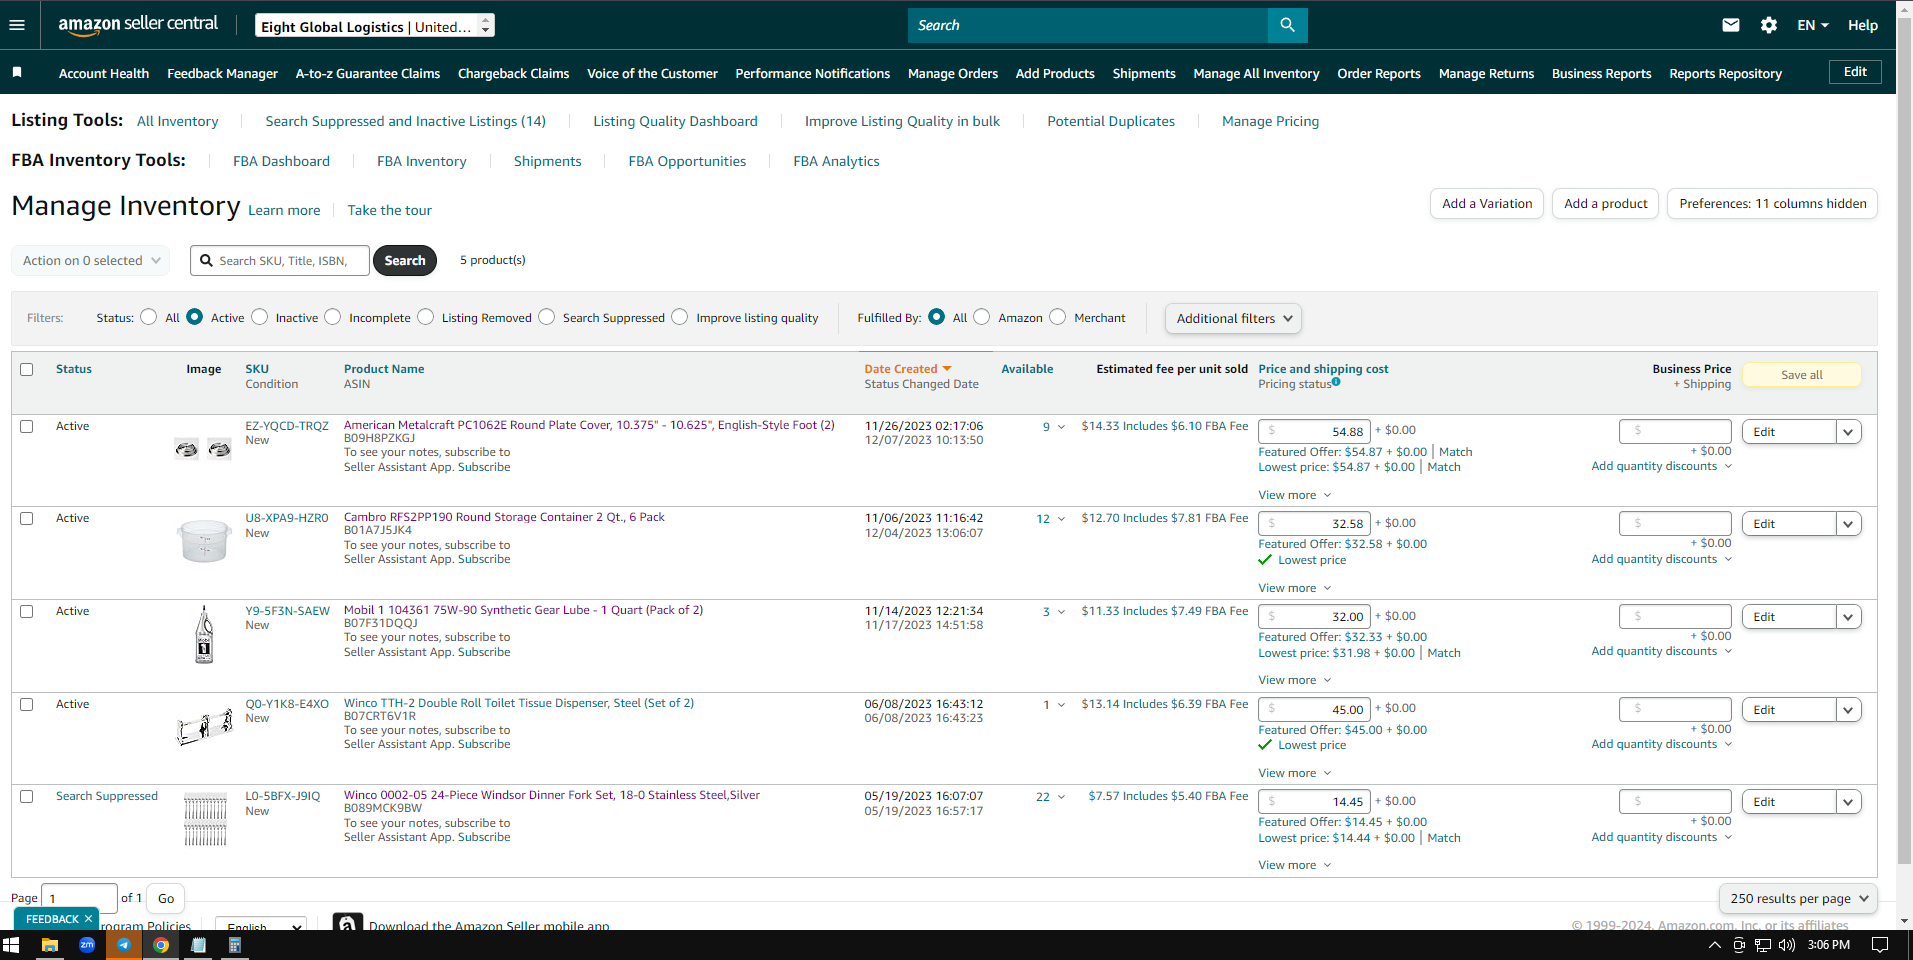Screen dimensions: 1913x960
Task: Open Edit dropdown arrow for Cambro row
Action: point(1848,524)
